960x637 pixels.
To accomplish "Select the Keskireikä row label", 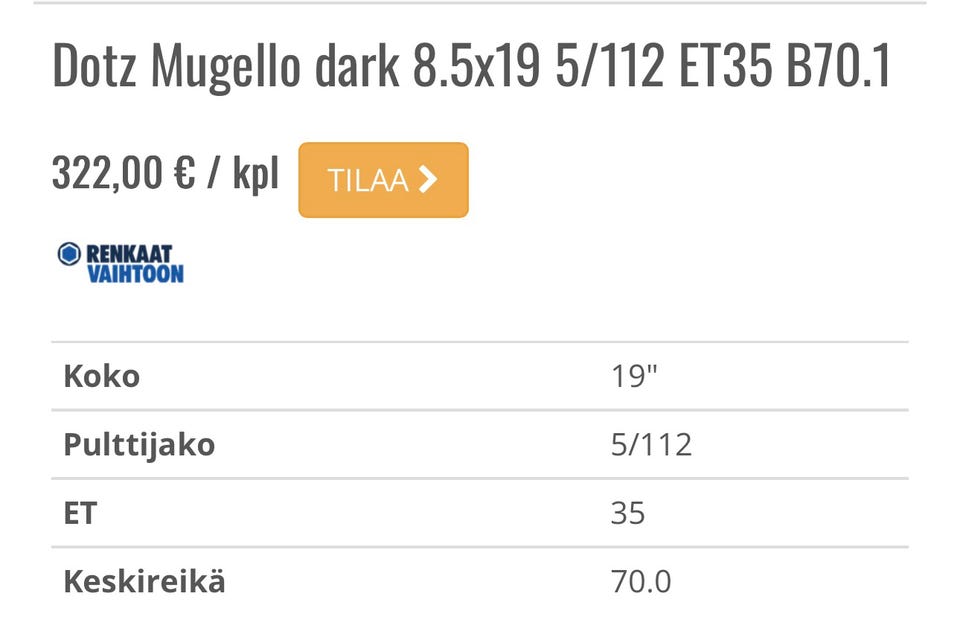I will click(x=144, y=581).
